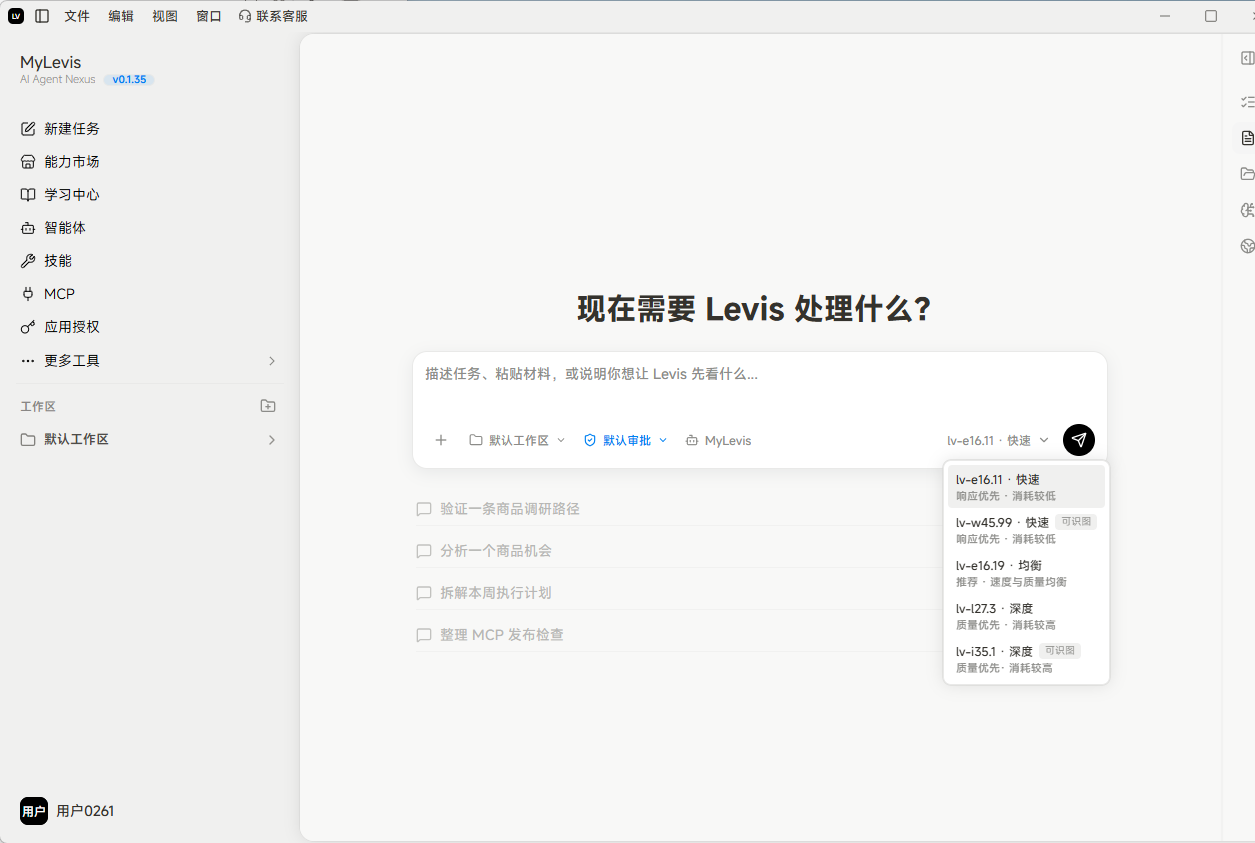Click the 工作区 section label
The width and height of the screenshot is (1255, 843).
[38, 407]
